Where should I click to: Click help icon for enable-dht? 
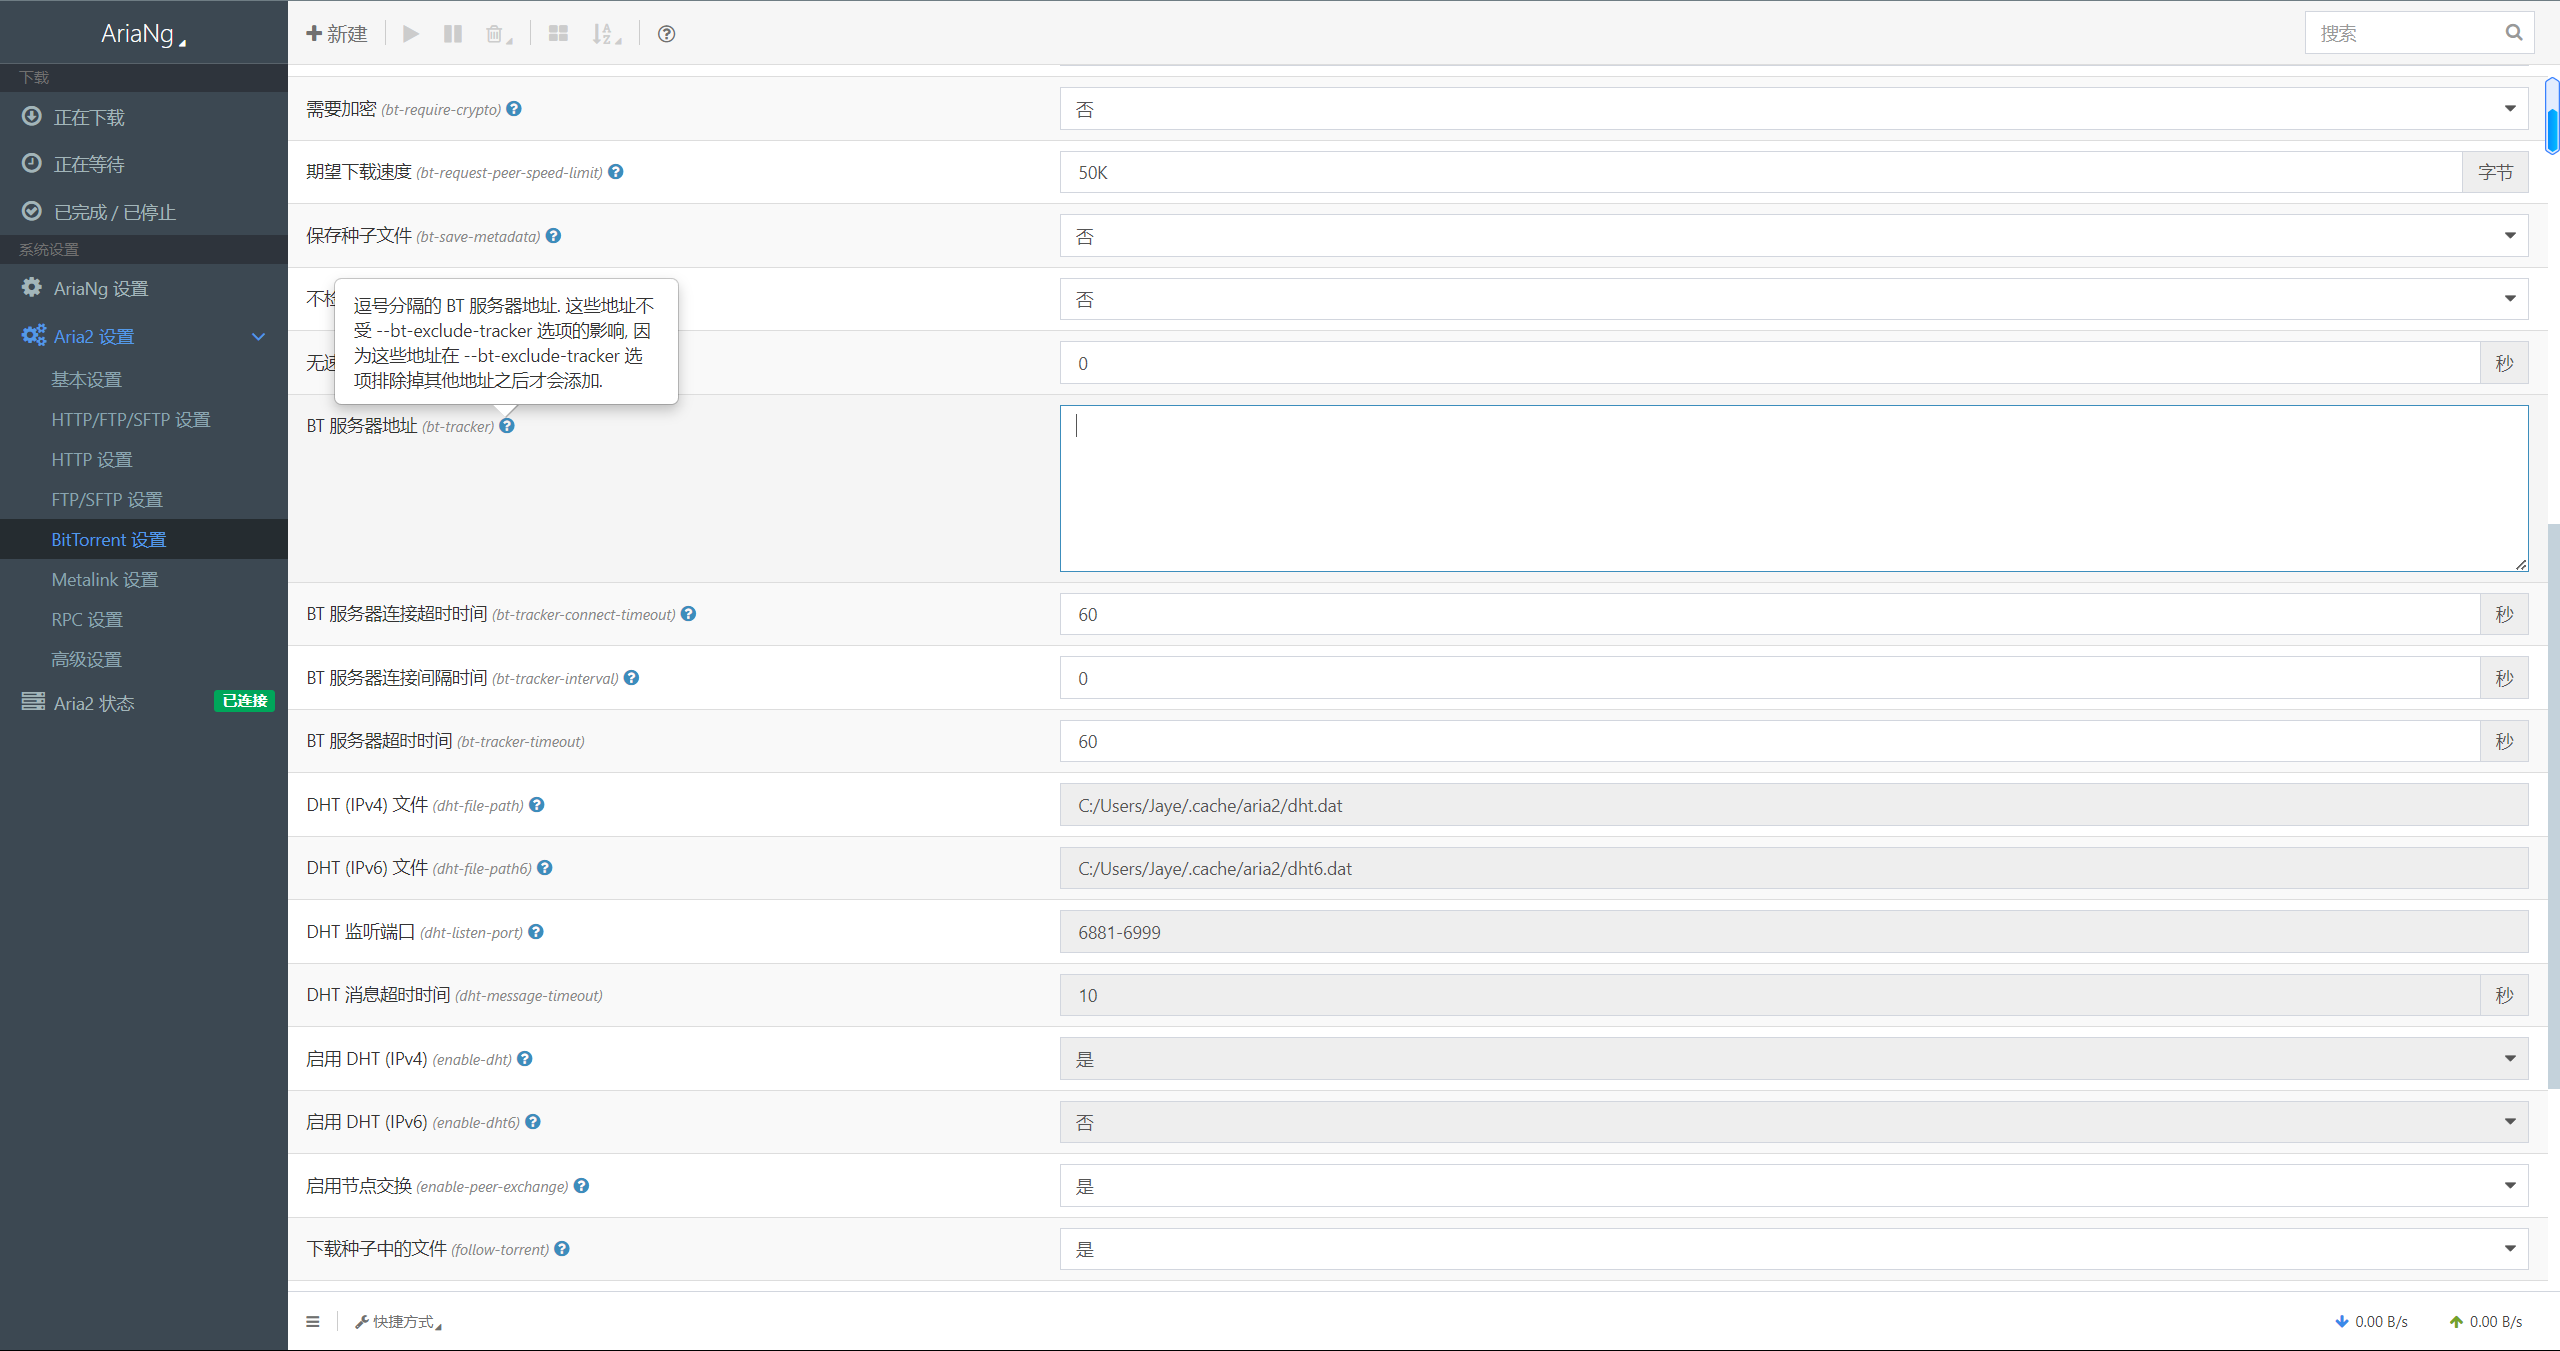tap(525, 1059)
